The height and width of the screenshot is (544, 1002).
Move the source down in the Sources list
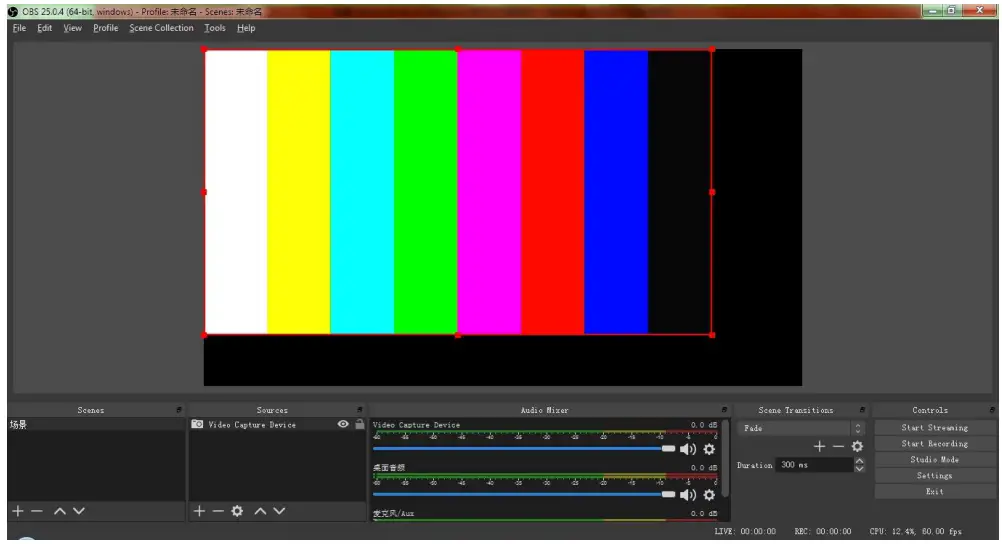(x=279, y=511)
